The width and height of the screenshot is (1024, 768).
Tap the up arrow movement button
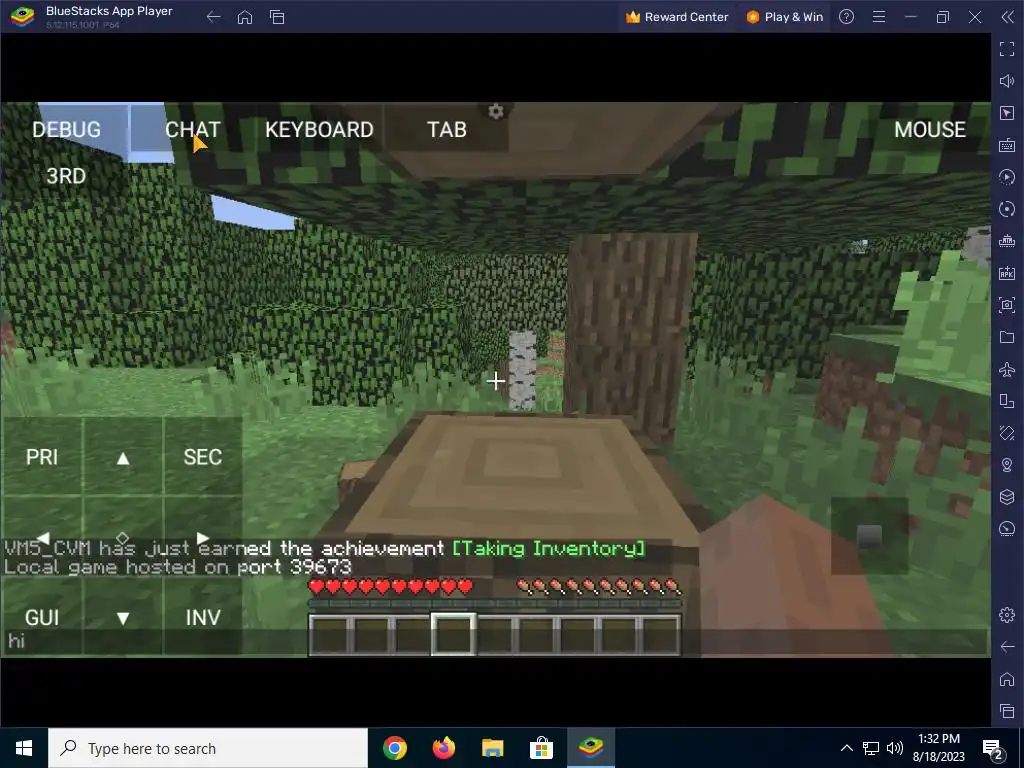click(x=123, y=458)
